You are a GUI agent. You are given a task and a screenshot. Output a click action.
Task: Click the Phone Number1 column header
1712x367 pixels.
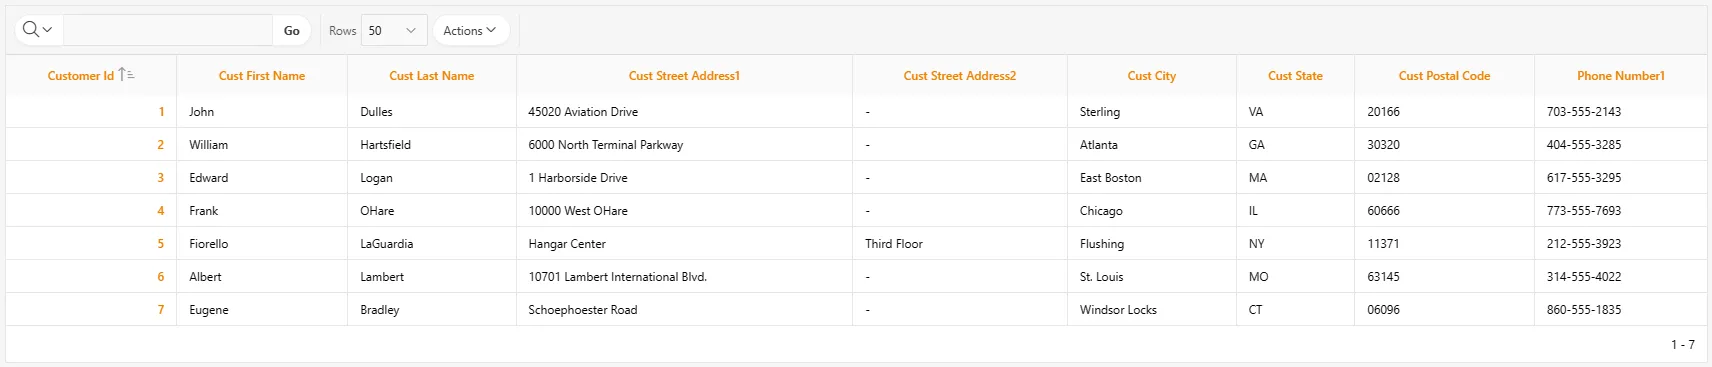[x=1621, y=75]
